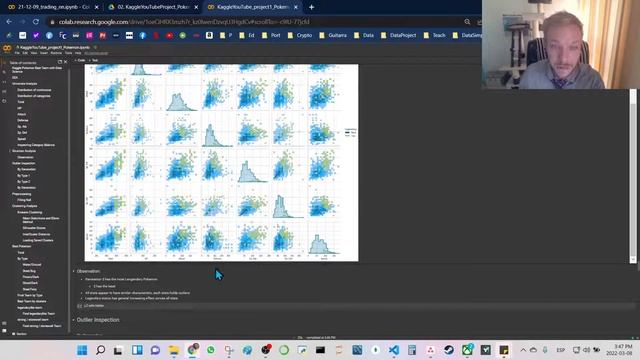640x360 pixels.
Task: Open the Files sidebar icon
Action: (x=4, y=100)
